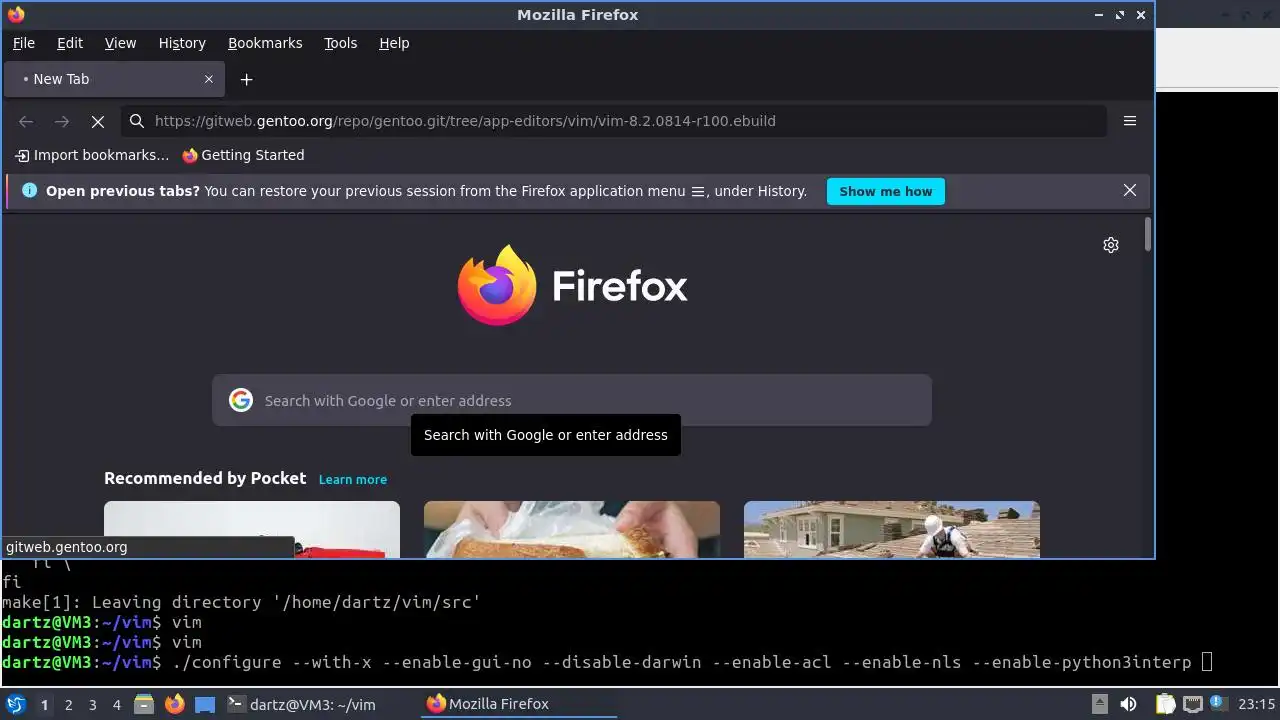Open Import bookmarks toolbar item

(x=92, y=155)
